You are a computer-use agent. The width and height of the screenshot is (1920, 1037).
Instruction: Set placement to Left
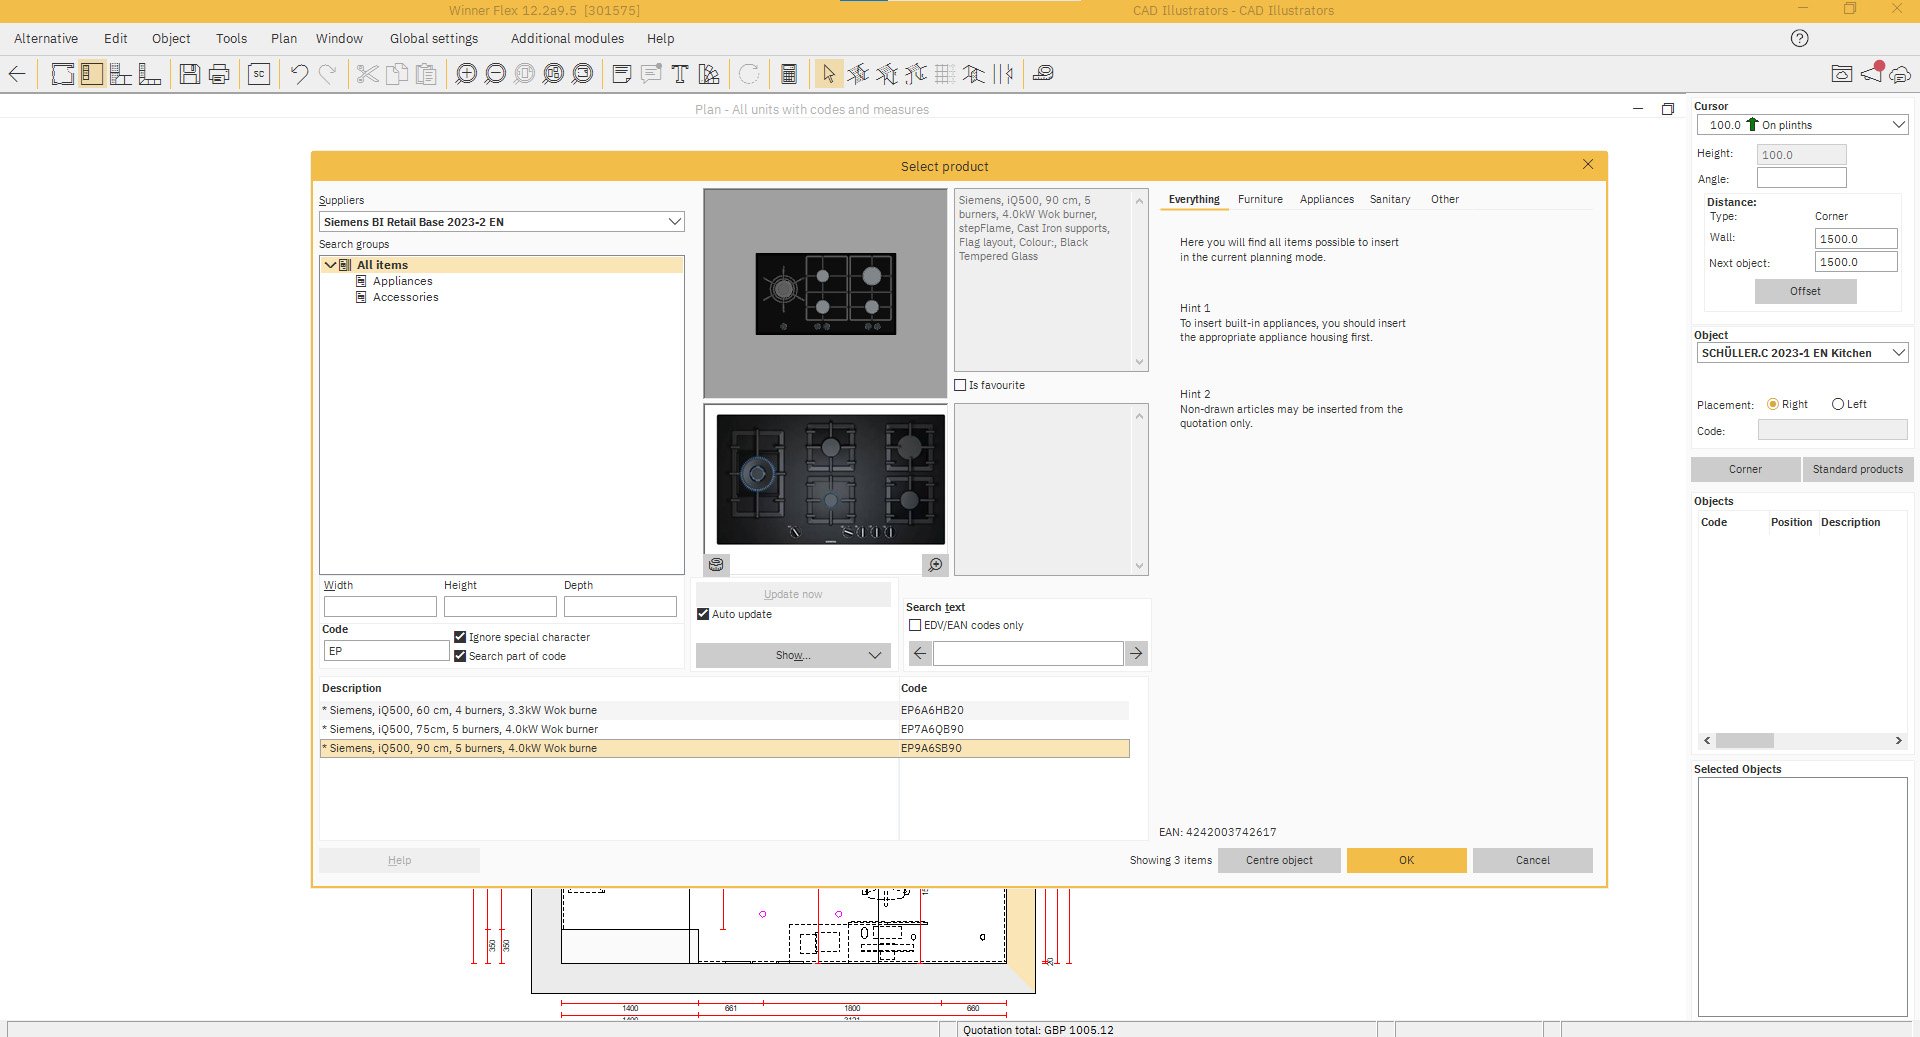click(1837, 404)
